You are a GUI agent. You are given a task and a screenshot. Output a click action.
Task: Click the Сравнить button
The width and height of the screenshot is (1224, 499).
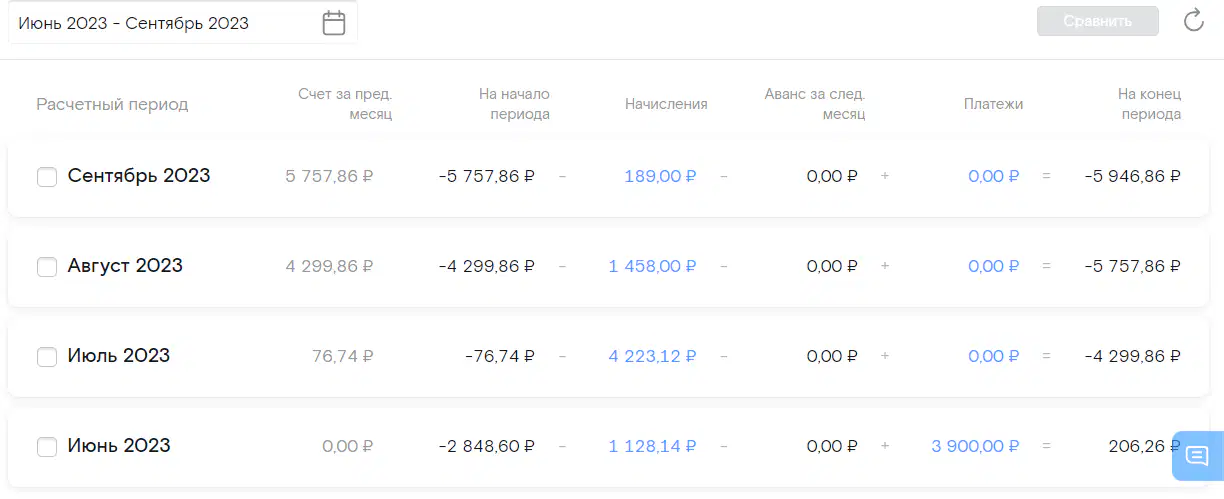pyautogui.click(x=1098, y=21)
